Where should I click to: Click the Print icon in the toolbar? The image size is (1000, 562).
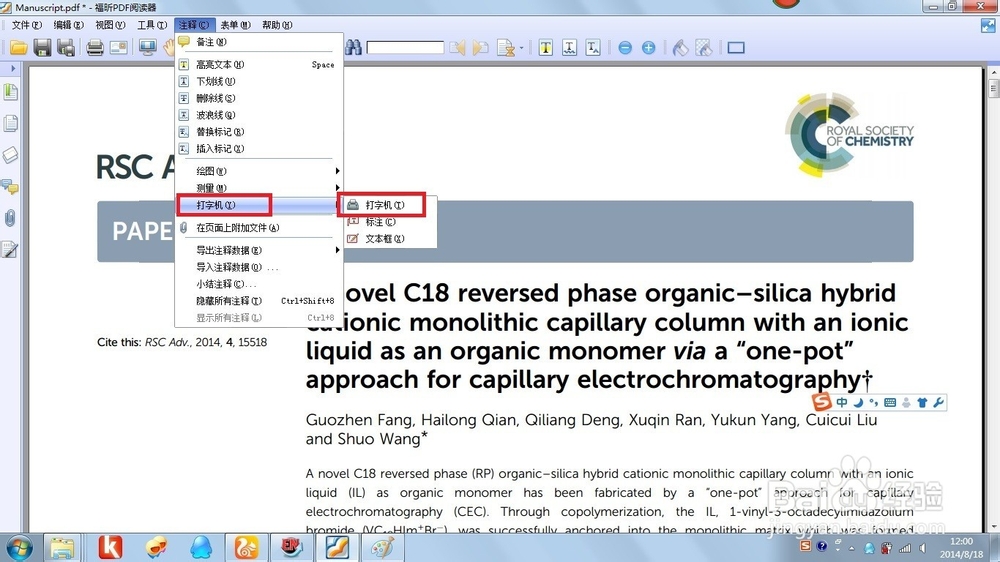95,48
